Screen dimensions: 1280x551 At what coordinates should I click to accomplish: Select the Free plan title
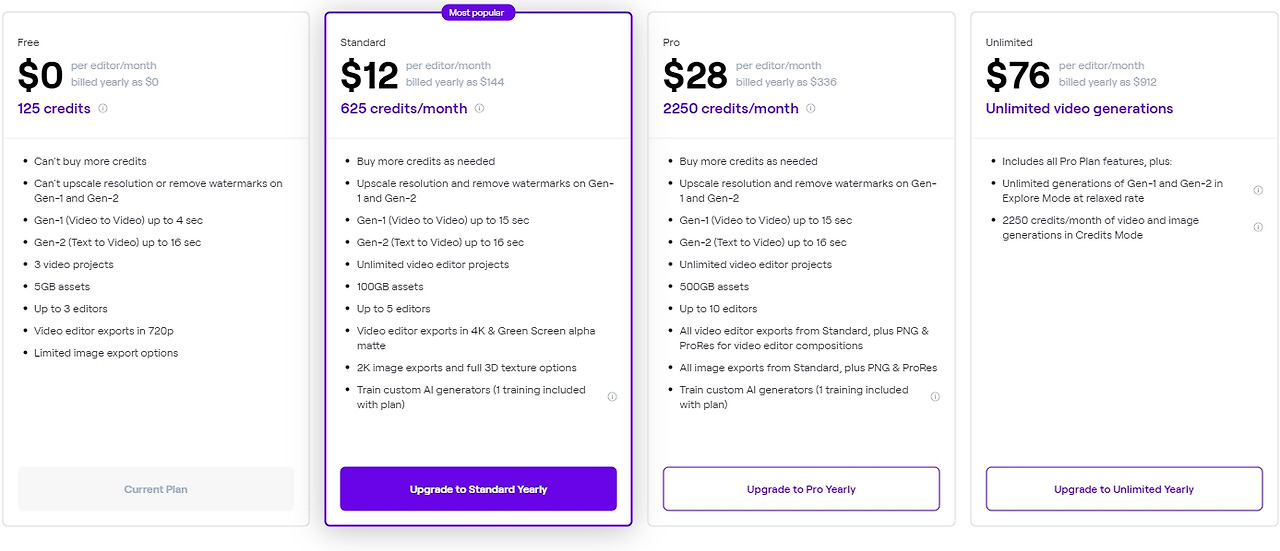(28, 43)
